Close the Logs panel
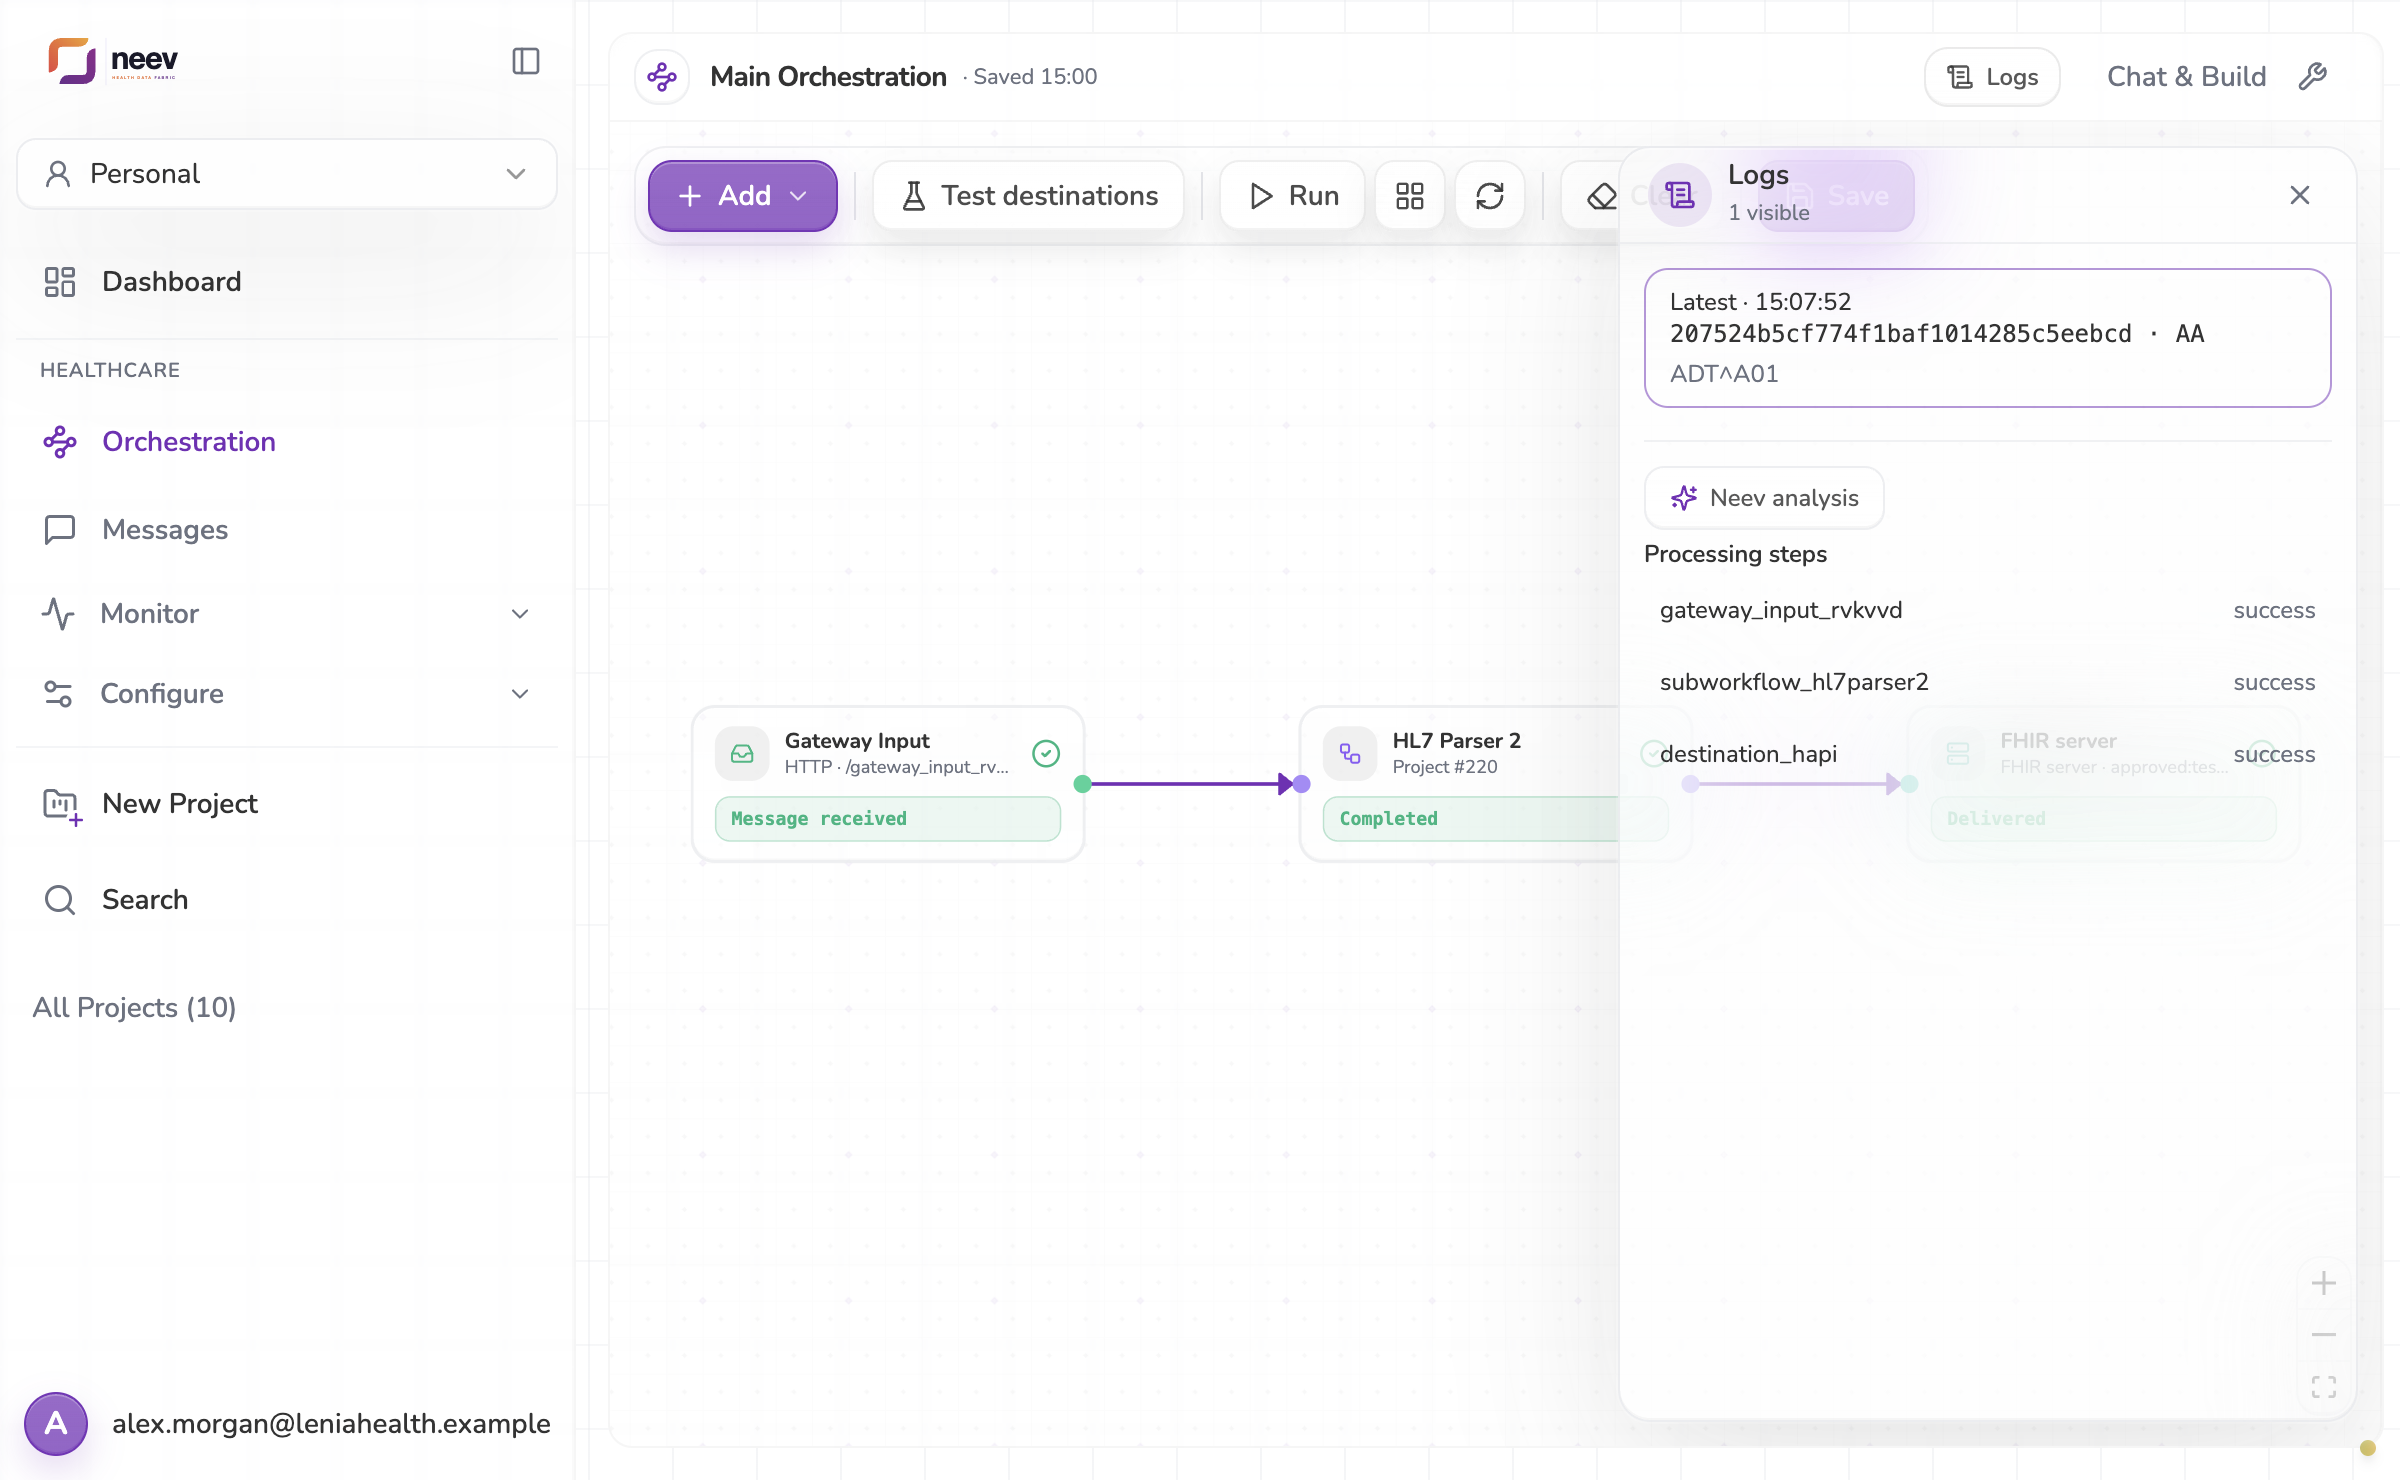2400x1480 pixels. [x=2300, y=195]
